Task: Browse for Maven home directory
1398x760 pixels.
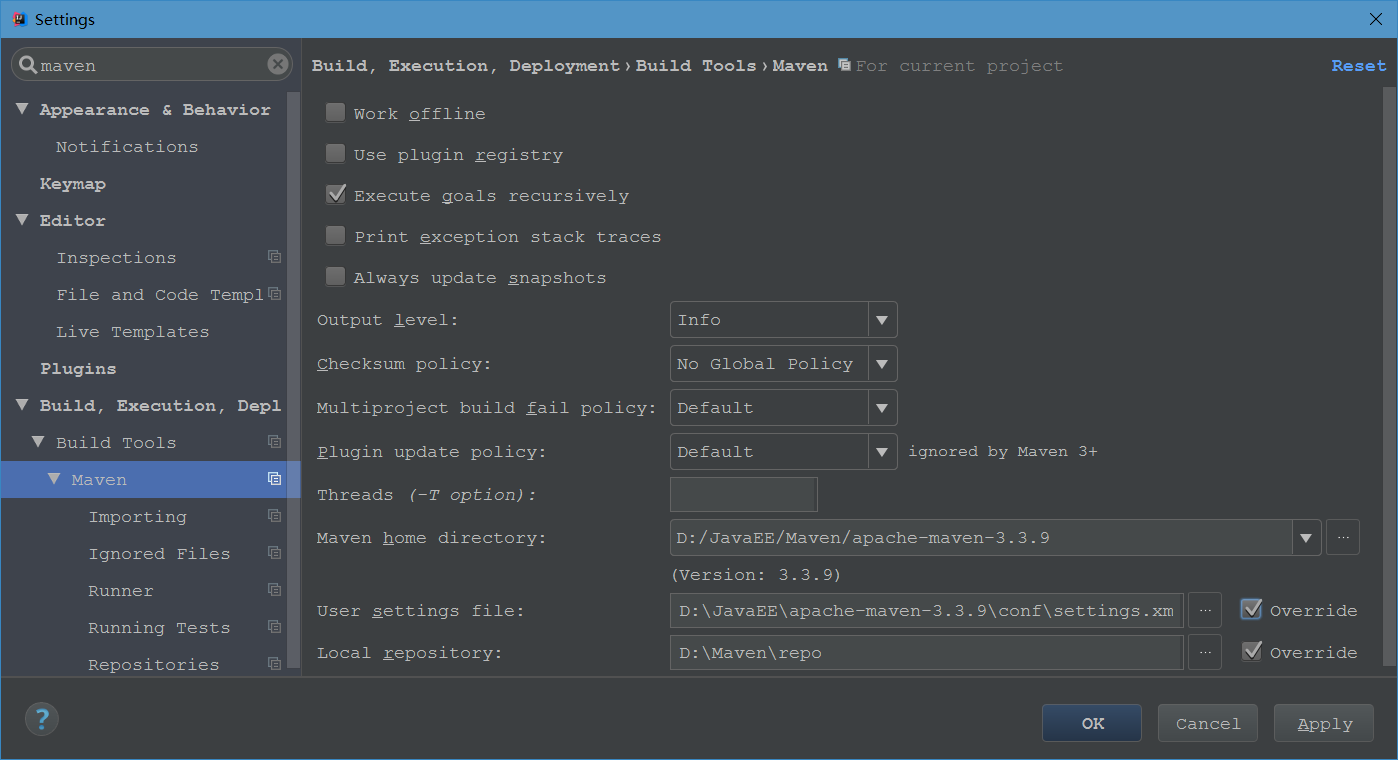Action: pos(1343,538)
